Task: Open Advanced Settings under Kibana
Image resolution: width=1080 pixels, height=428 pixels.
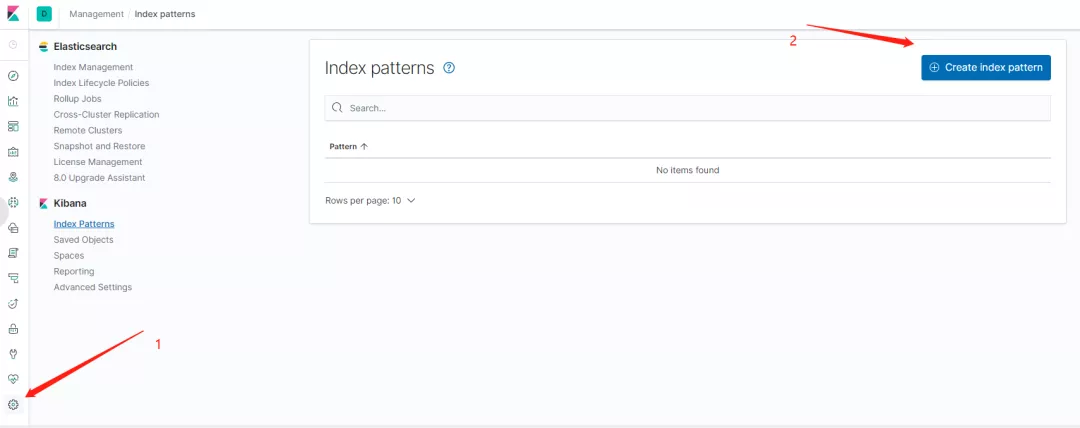Action: tap(92, 287)
